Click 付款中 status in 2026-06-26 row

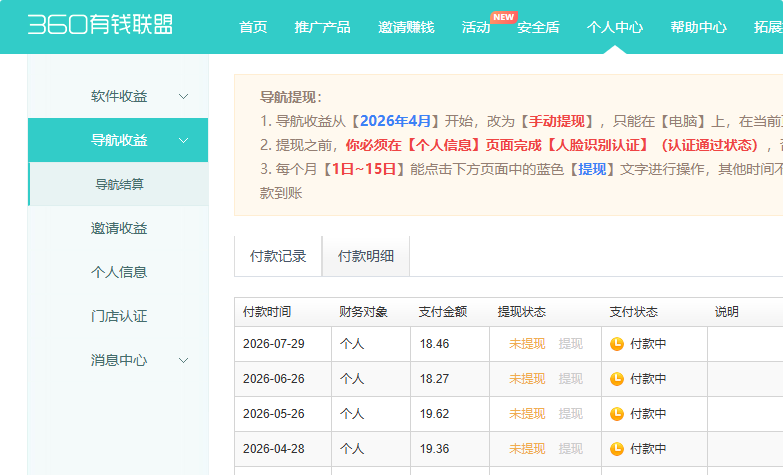(x=648, y=379)
